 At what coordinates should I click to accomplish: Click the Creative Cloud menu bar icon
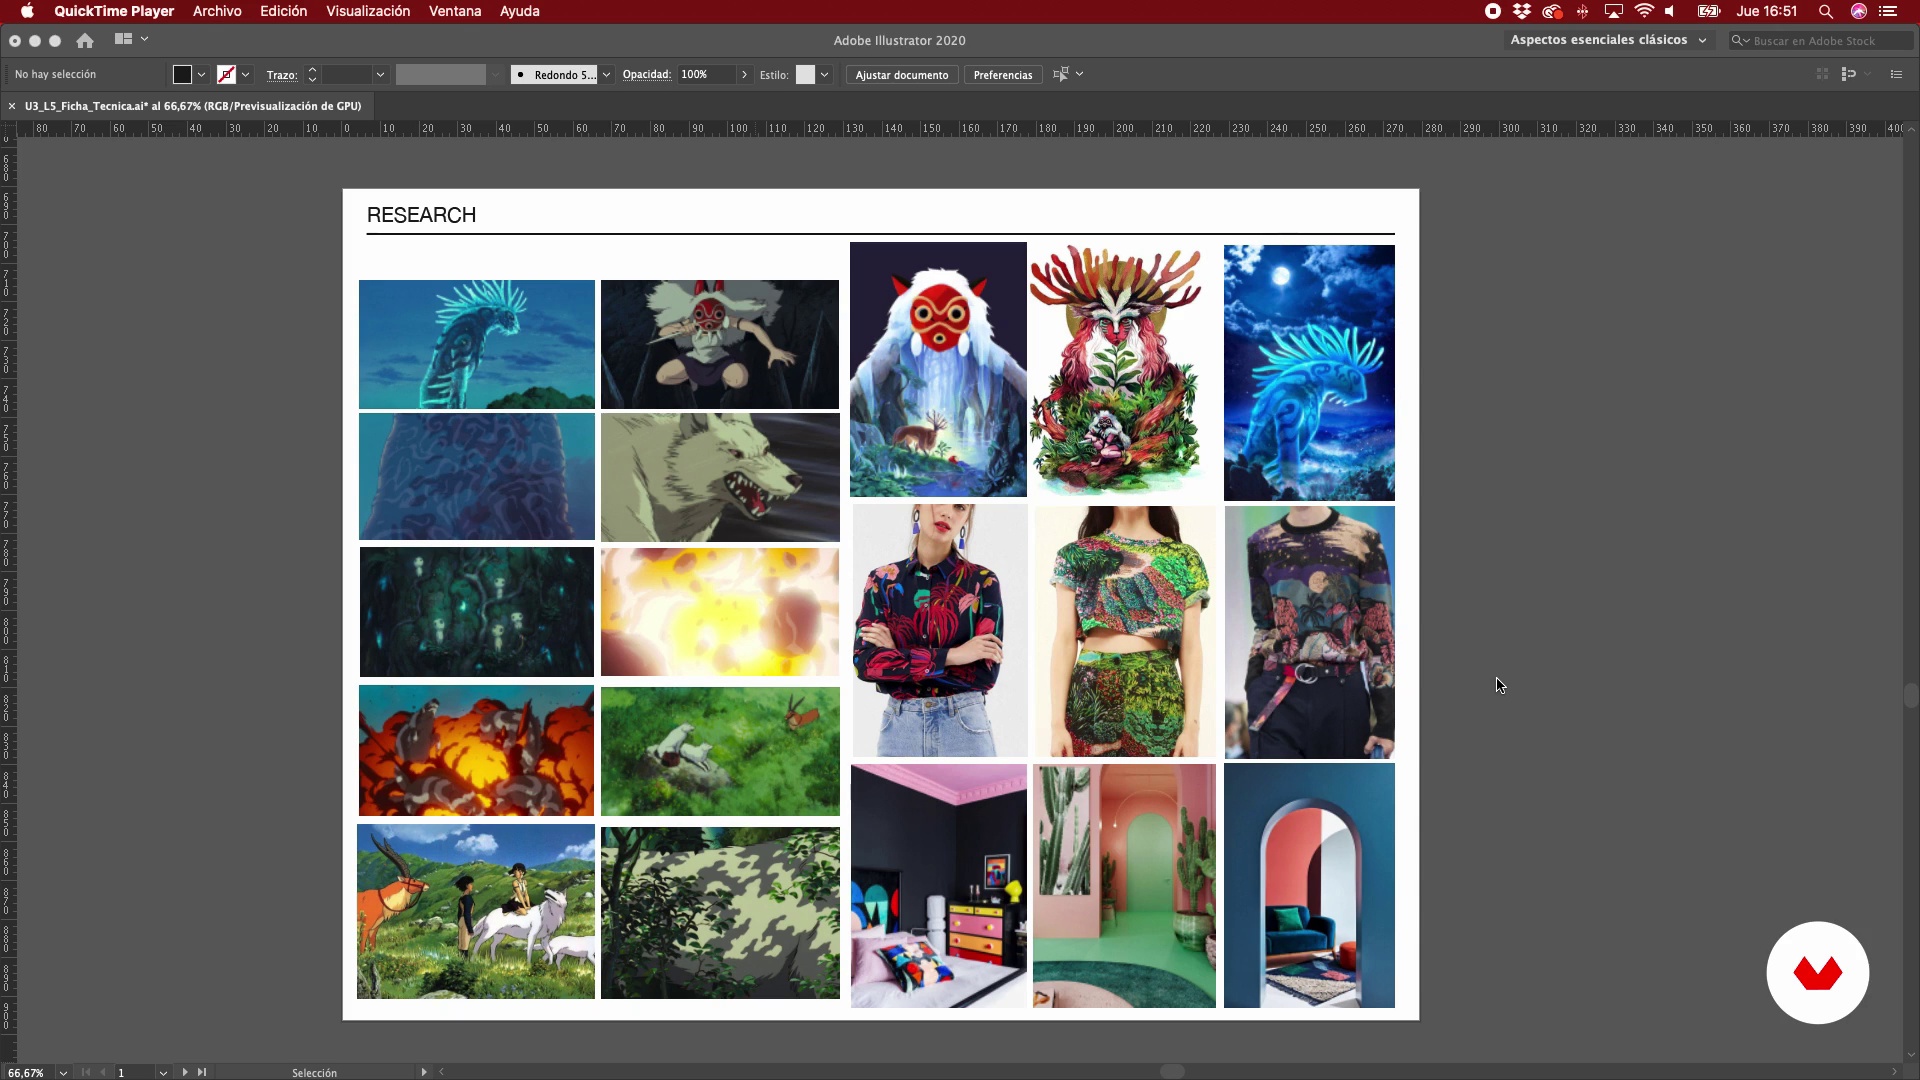click(1552, 11)
